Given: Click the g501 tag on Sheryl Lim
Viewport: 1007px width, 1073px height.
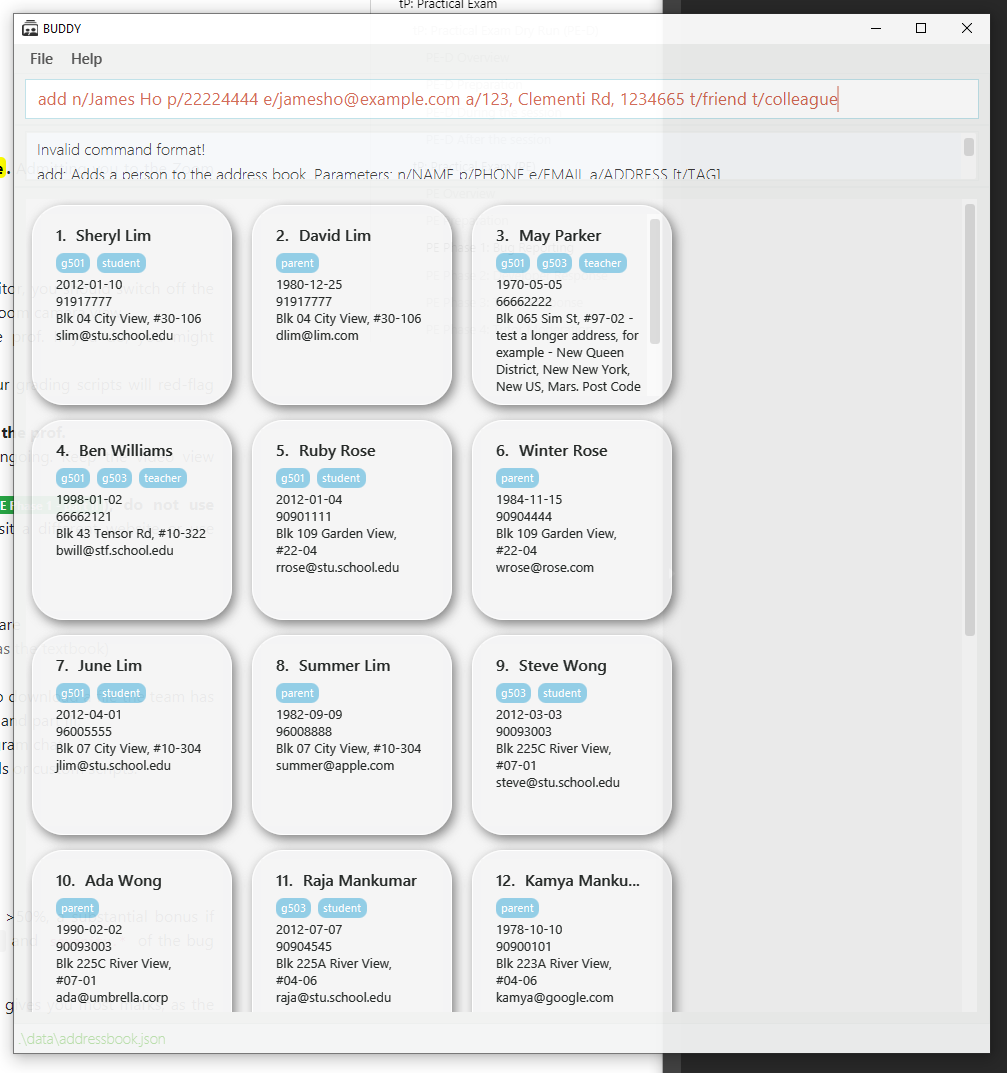Looking at the screenshot, I should point(73,263).
